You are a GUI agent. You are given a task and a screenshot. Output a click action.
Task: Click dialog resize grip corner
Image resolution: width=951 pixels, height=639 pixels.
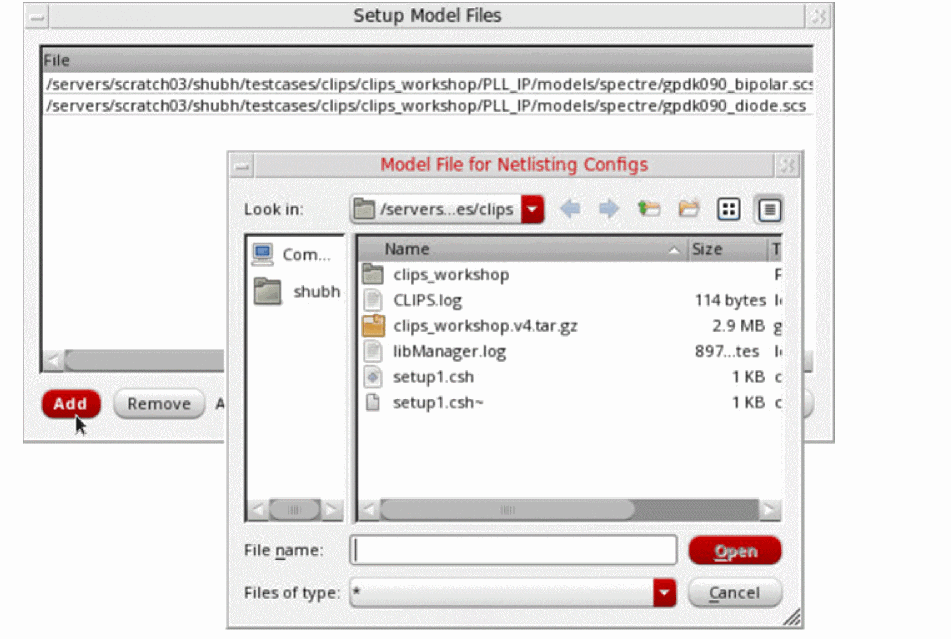pyautogui.click(x=791, y=617)
